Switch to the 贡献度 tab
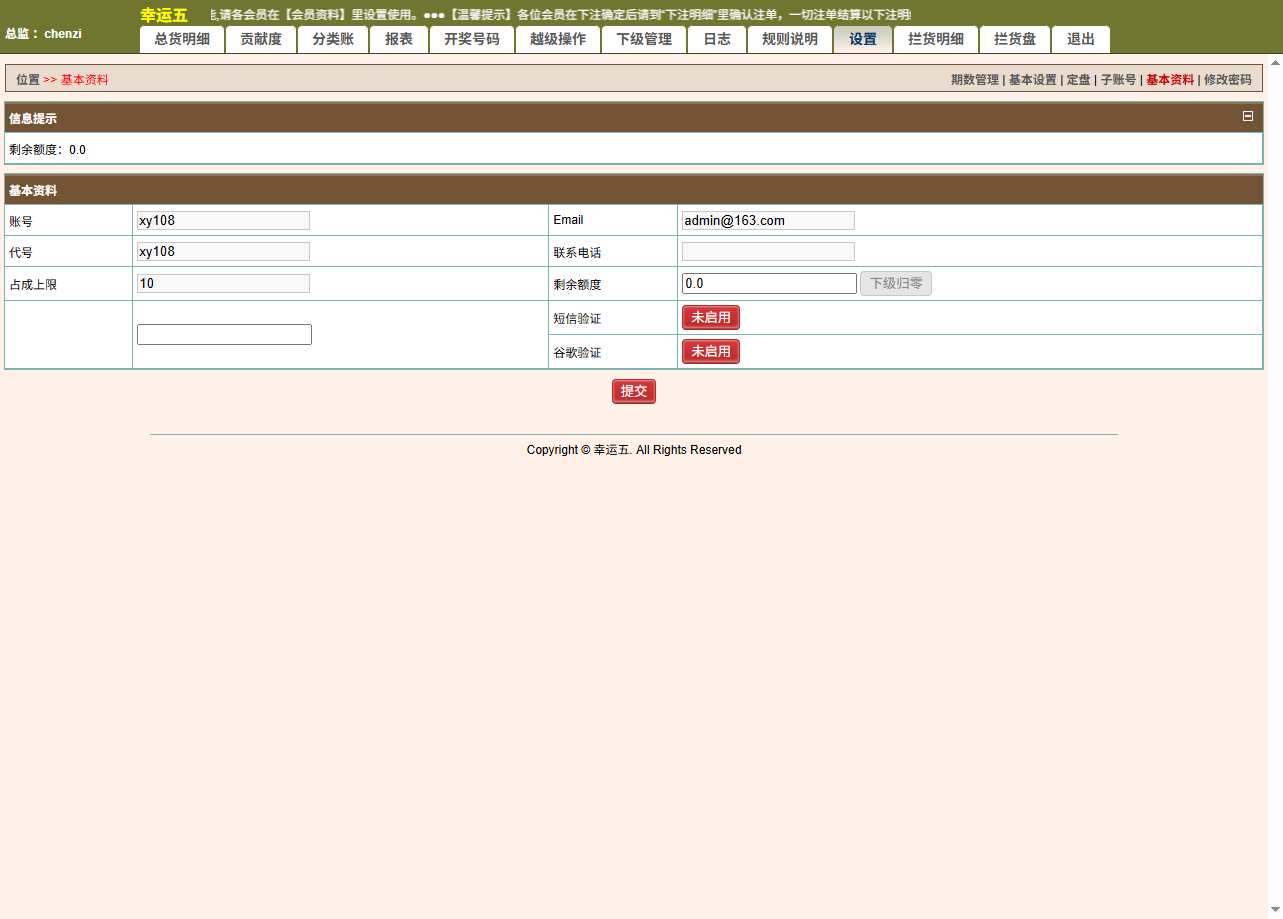Viewport: 1283px width, 919px height. [261, 40]
